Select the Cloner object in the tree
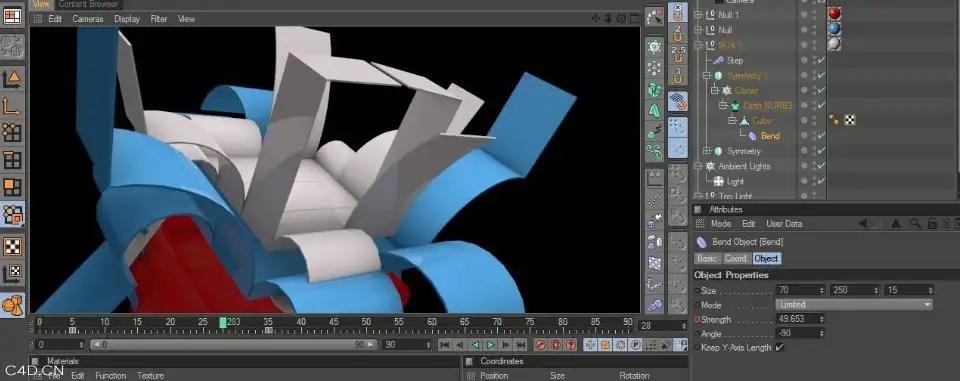The width and height of the screenshot is (960, 381). [x=746, y=91]
